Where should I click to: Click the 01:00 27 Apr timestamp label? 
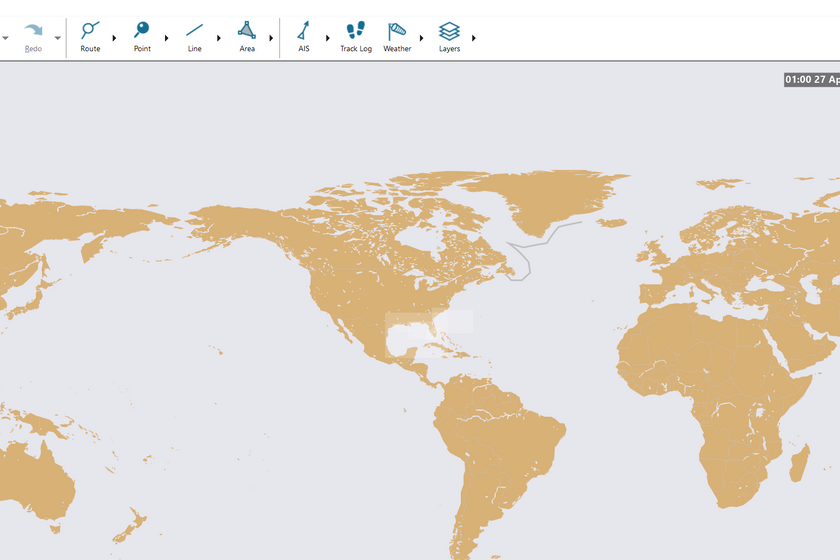point(812,79)
